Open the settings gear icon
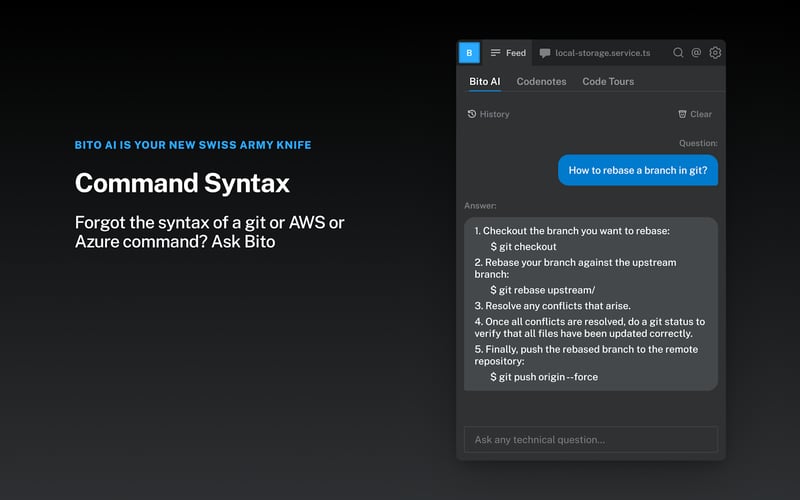Viewport: 800px width, 500px height. (715, 53)
